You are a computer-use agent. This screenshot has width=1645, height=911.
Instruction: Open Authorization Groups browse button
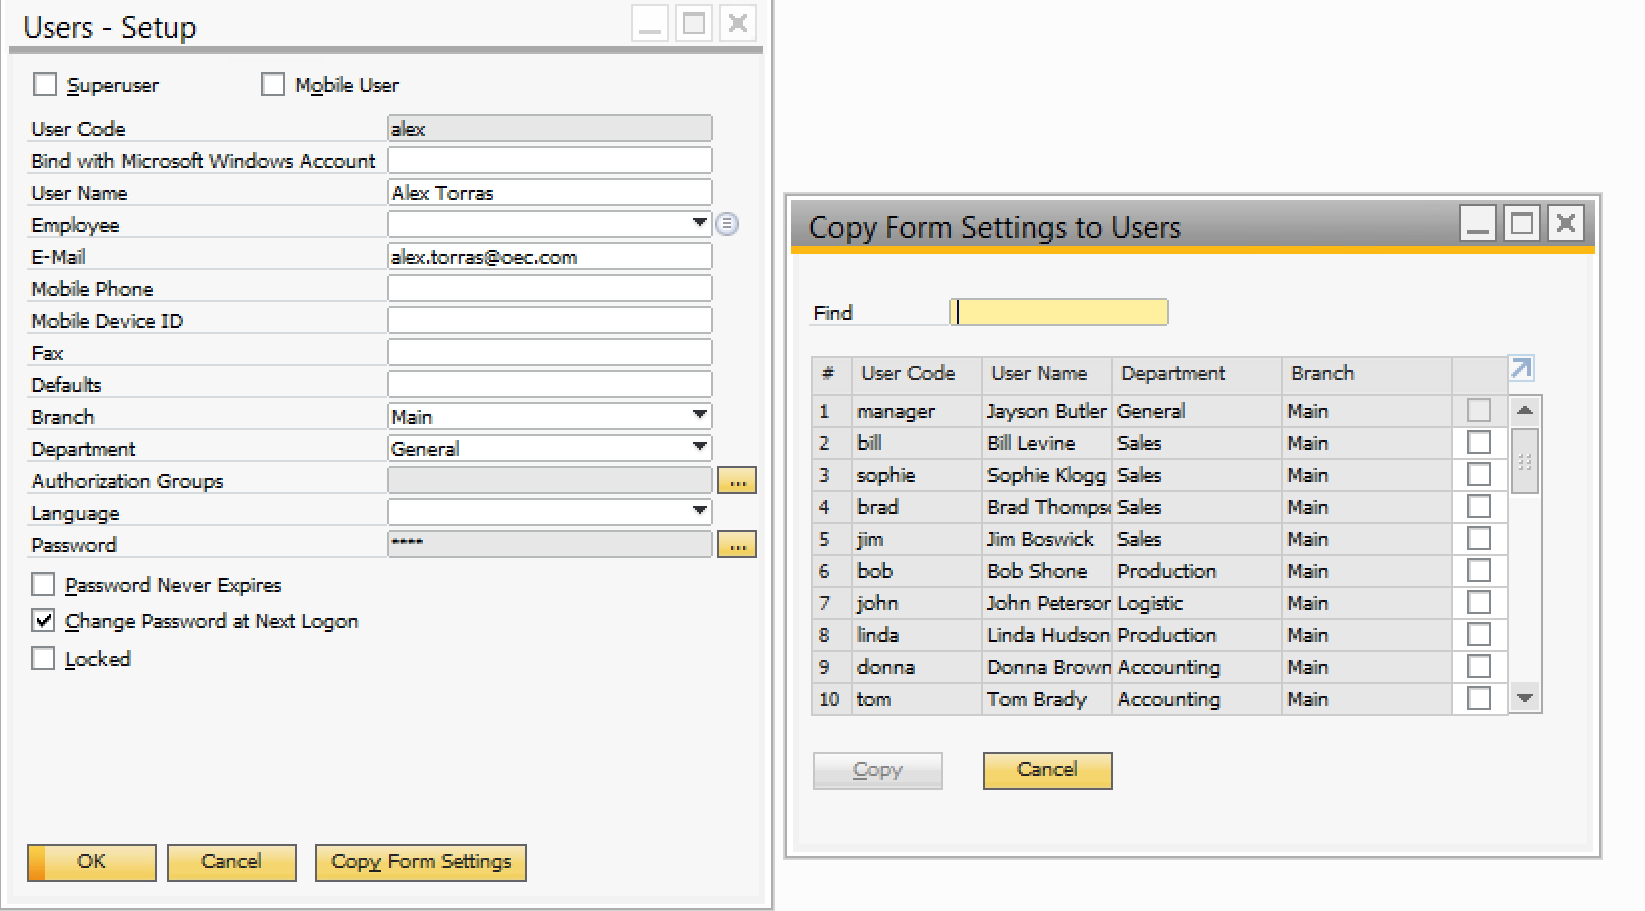point(737,481)
